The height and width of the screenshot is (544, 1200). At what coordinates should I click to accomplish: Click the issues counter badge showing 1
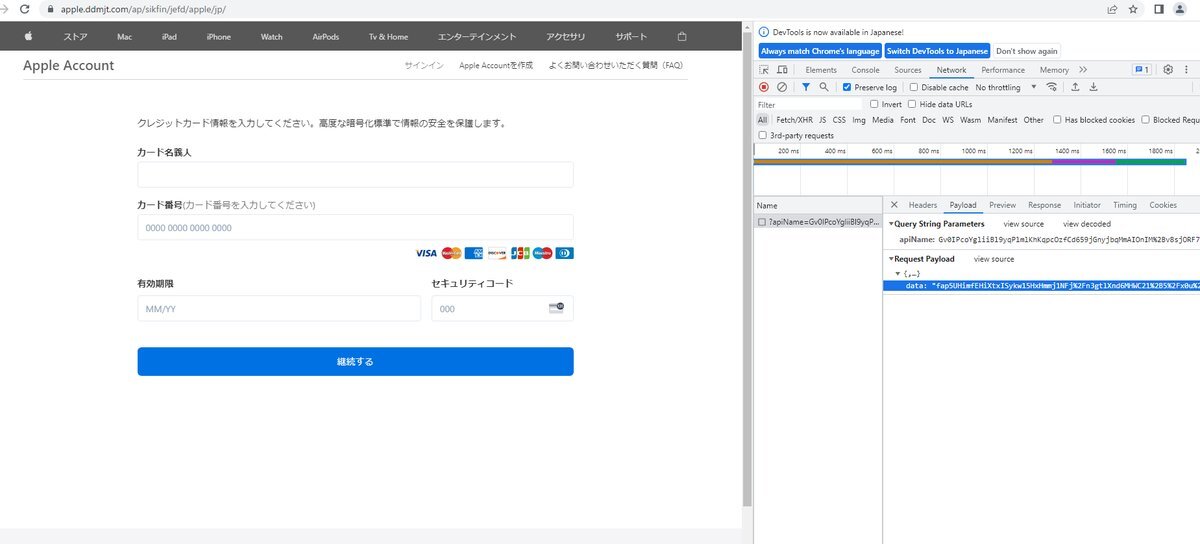pos(1141,70)
